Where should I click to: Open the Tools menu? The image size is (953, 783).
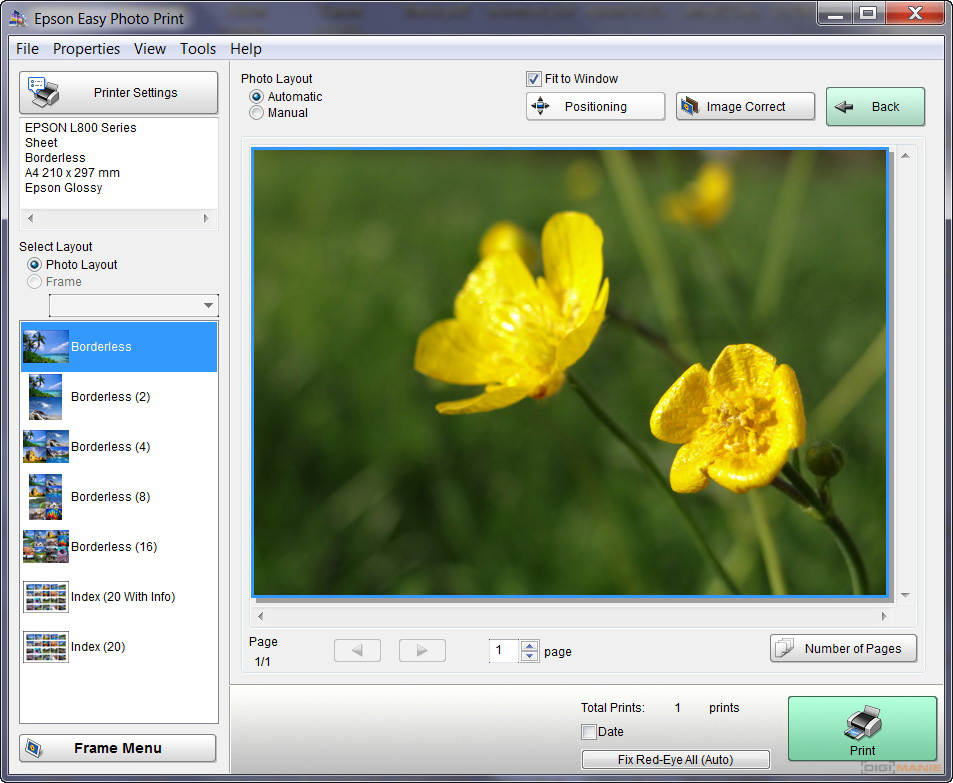click(x=198, y=49)
